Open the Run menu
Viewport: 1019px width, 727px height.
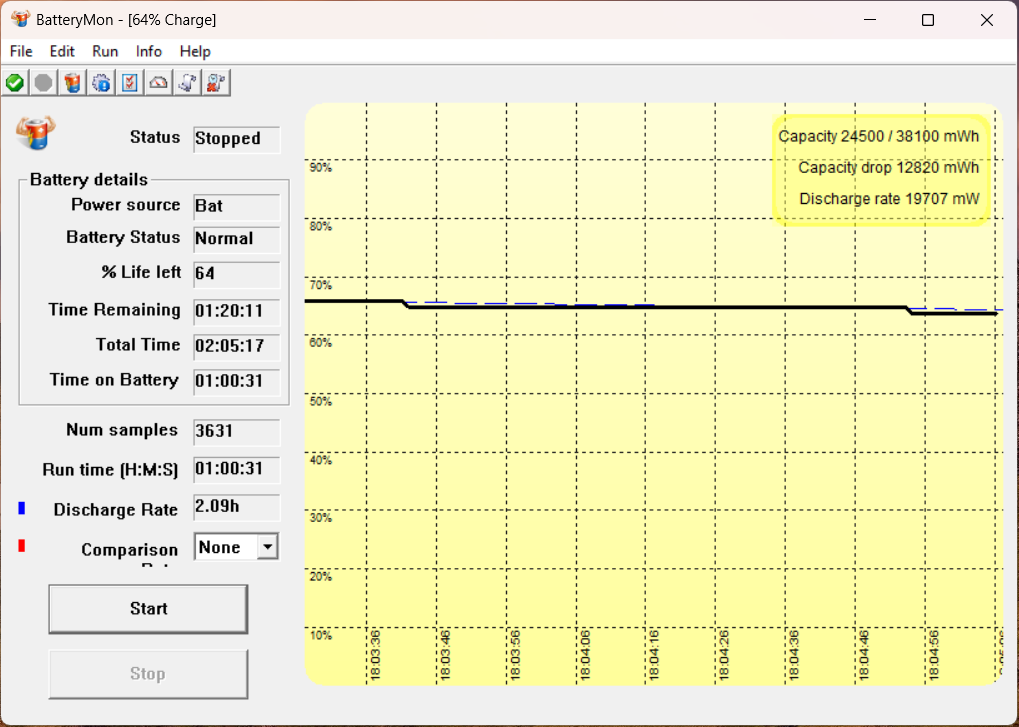[105, 51]
